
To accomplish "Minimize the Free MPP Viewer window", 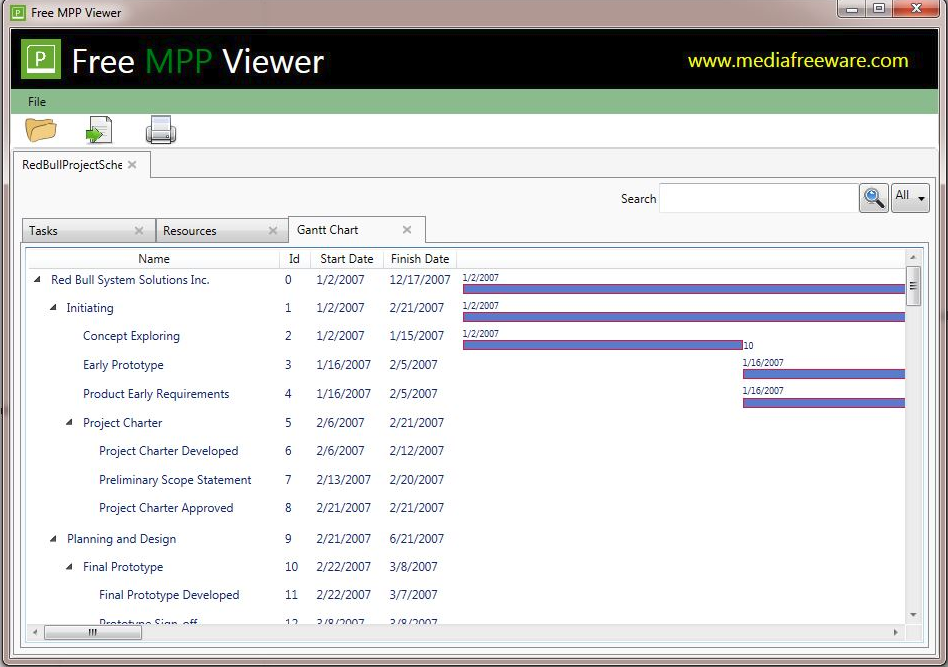I will tap(852, 8).
